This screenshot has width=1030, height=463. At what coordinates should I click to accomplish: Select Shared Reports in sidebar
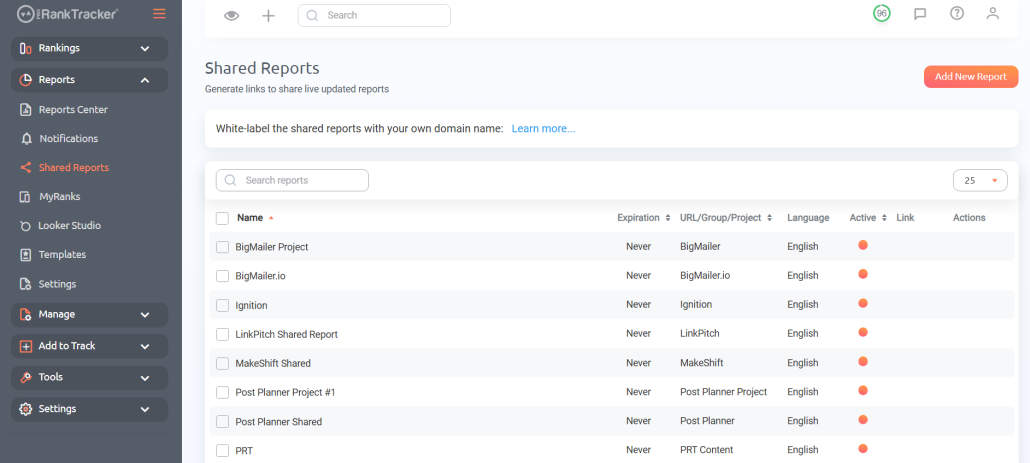pyautogui.click(x=74, y=167)
